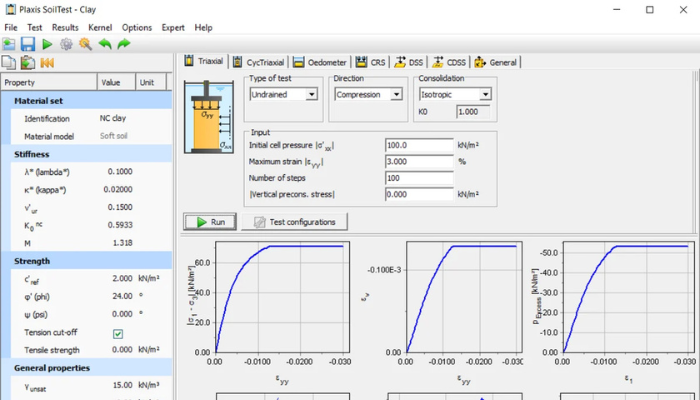Click the Unit column header

151,82
